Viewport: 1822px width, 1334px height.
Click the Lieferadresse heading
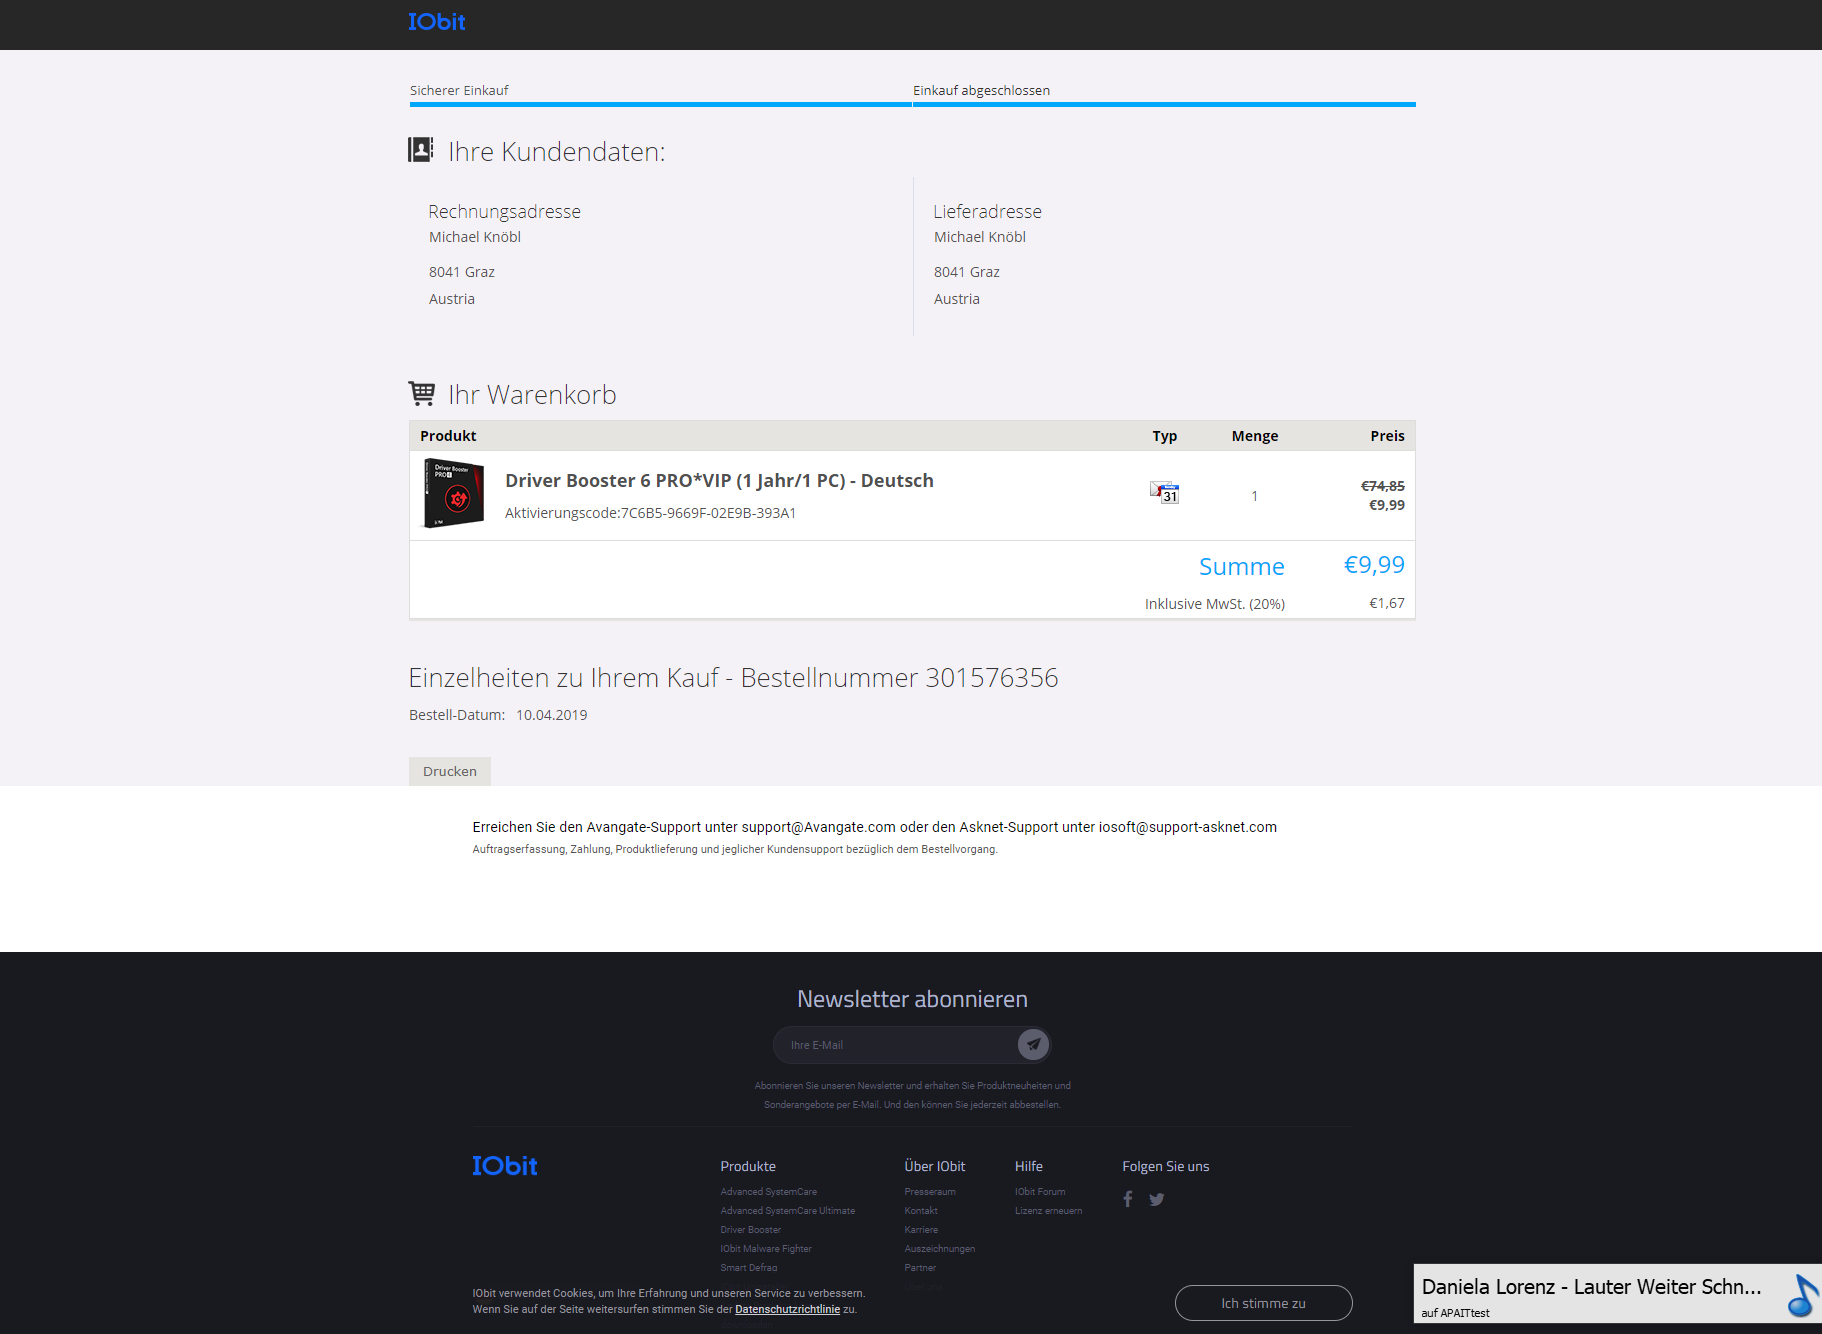[988, 212]
